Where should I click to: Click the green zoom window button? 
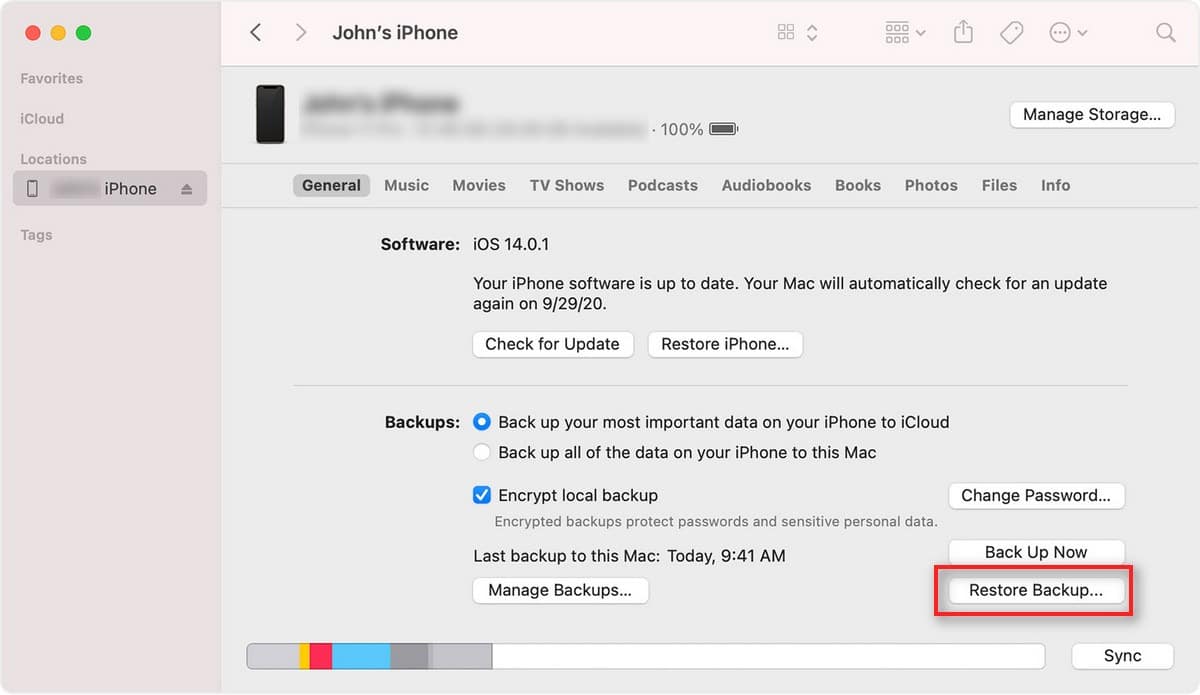83,33
